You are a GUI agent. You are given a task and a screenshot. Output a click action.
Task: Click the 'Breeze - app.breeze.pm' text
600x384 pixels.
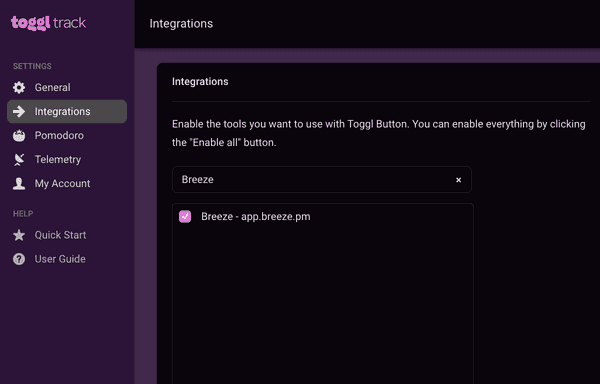coord(256,216)
